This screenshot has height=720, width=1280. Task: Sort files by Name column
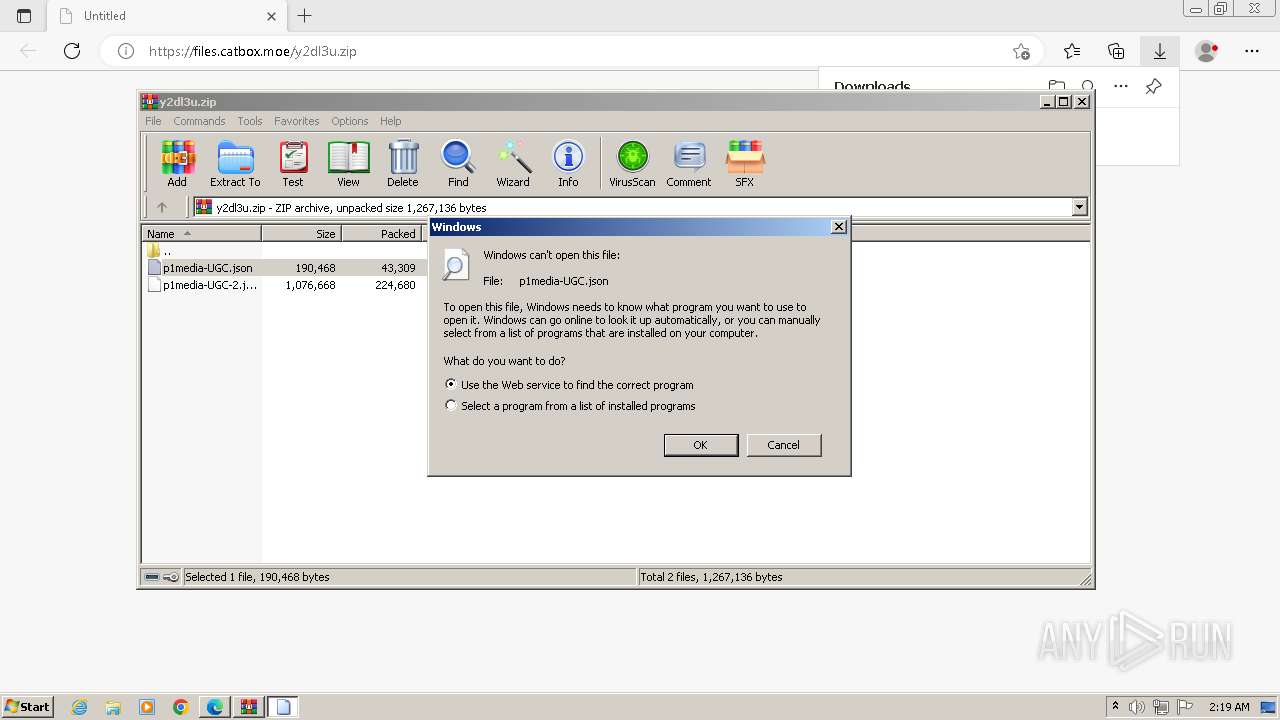click(x=202, y=233)
